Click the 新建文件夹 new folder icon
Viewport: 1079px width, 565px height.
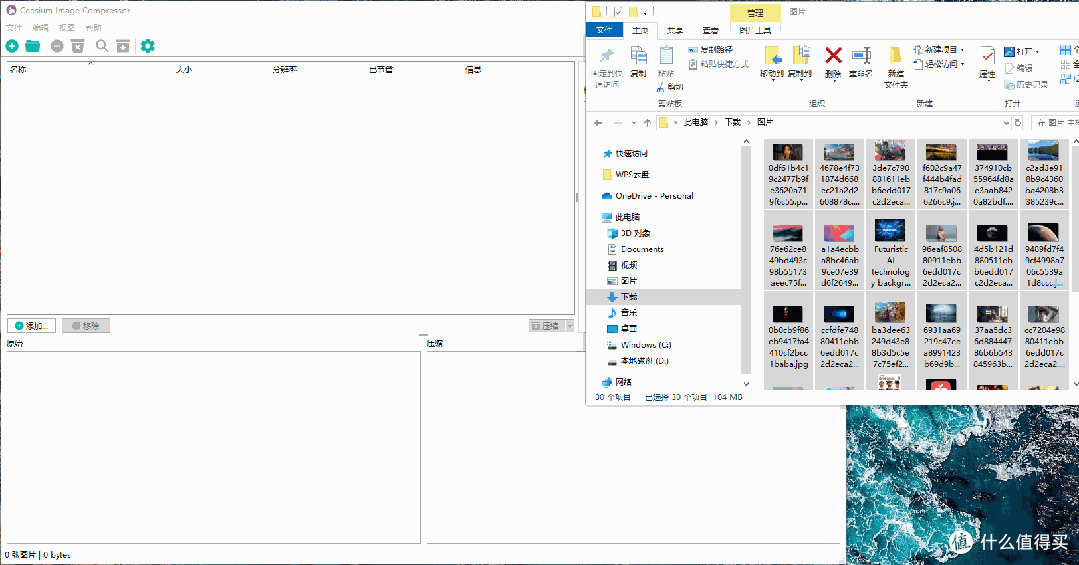[895, 55]
